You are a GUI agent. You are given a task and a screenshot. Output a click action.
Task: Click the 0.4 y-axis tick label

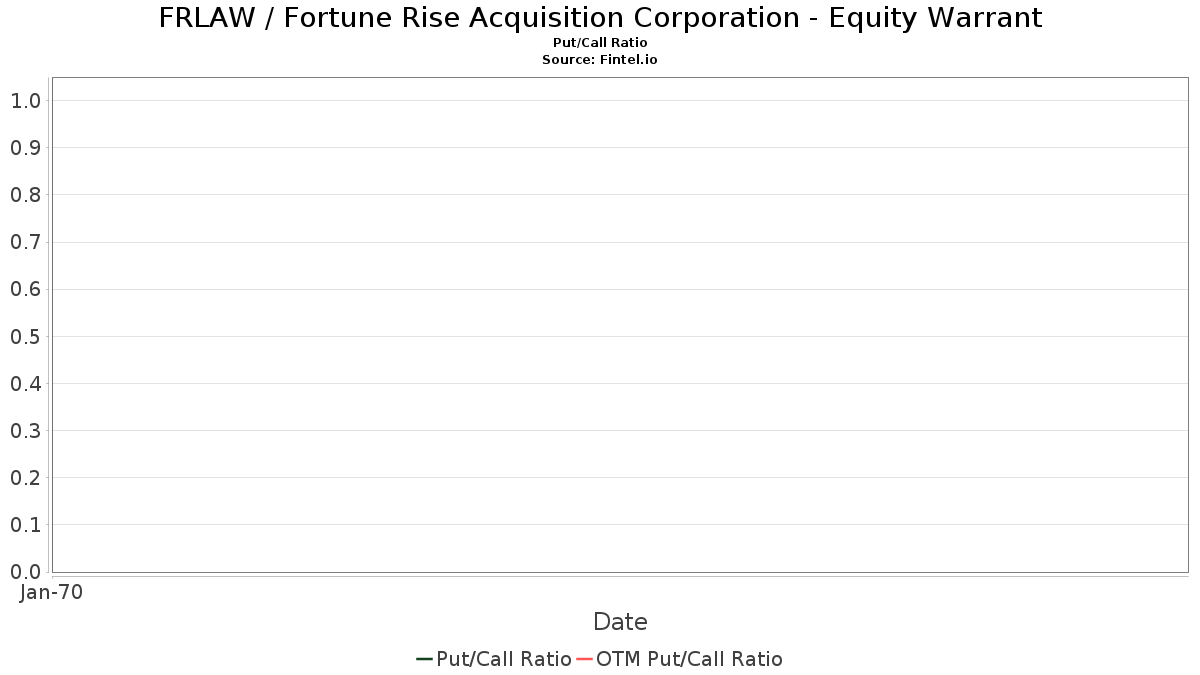25,383
